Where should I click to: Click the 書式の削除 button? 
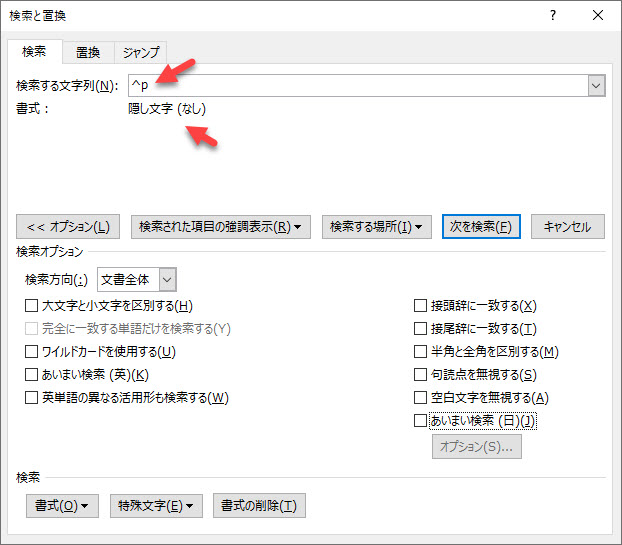coord(259,506)
